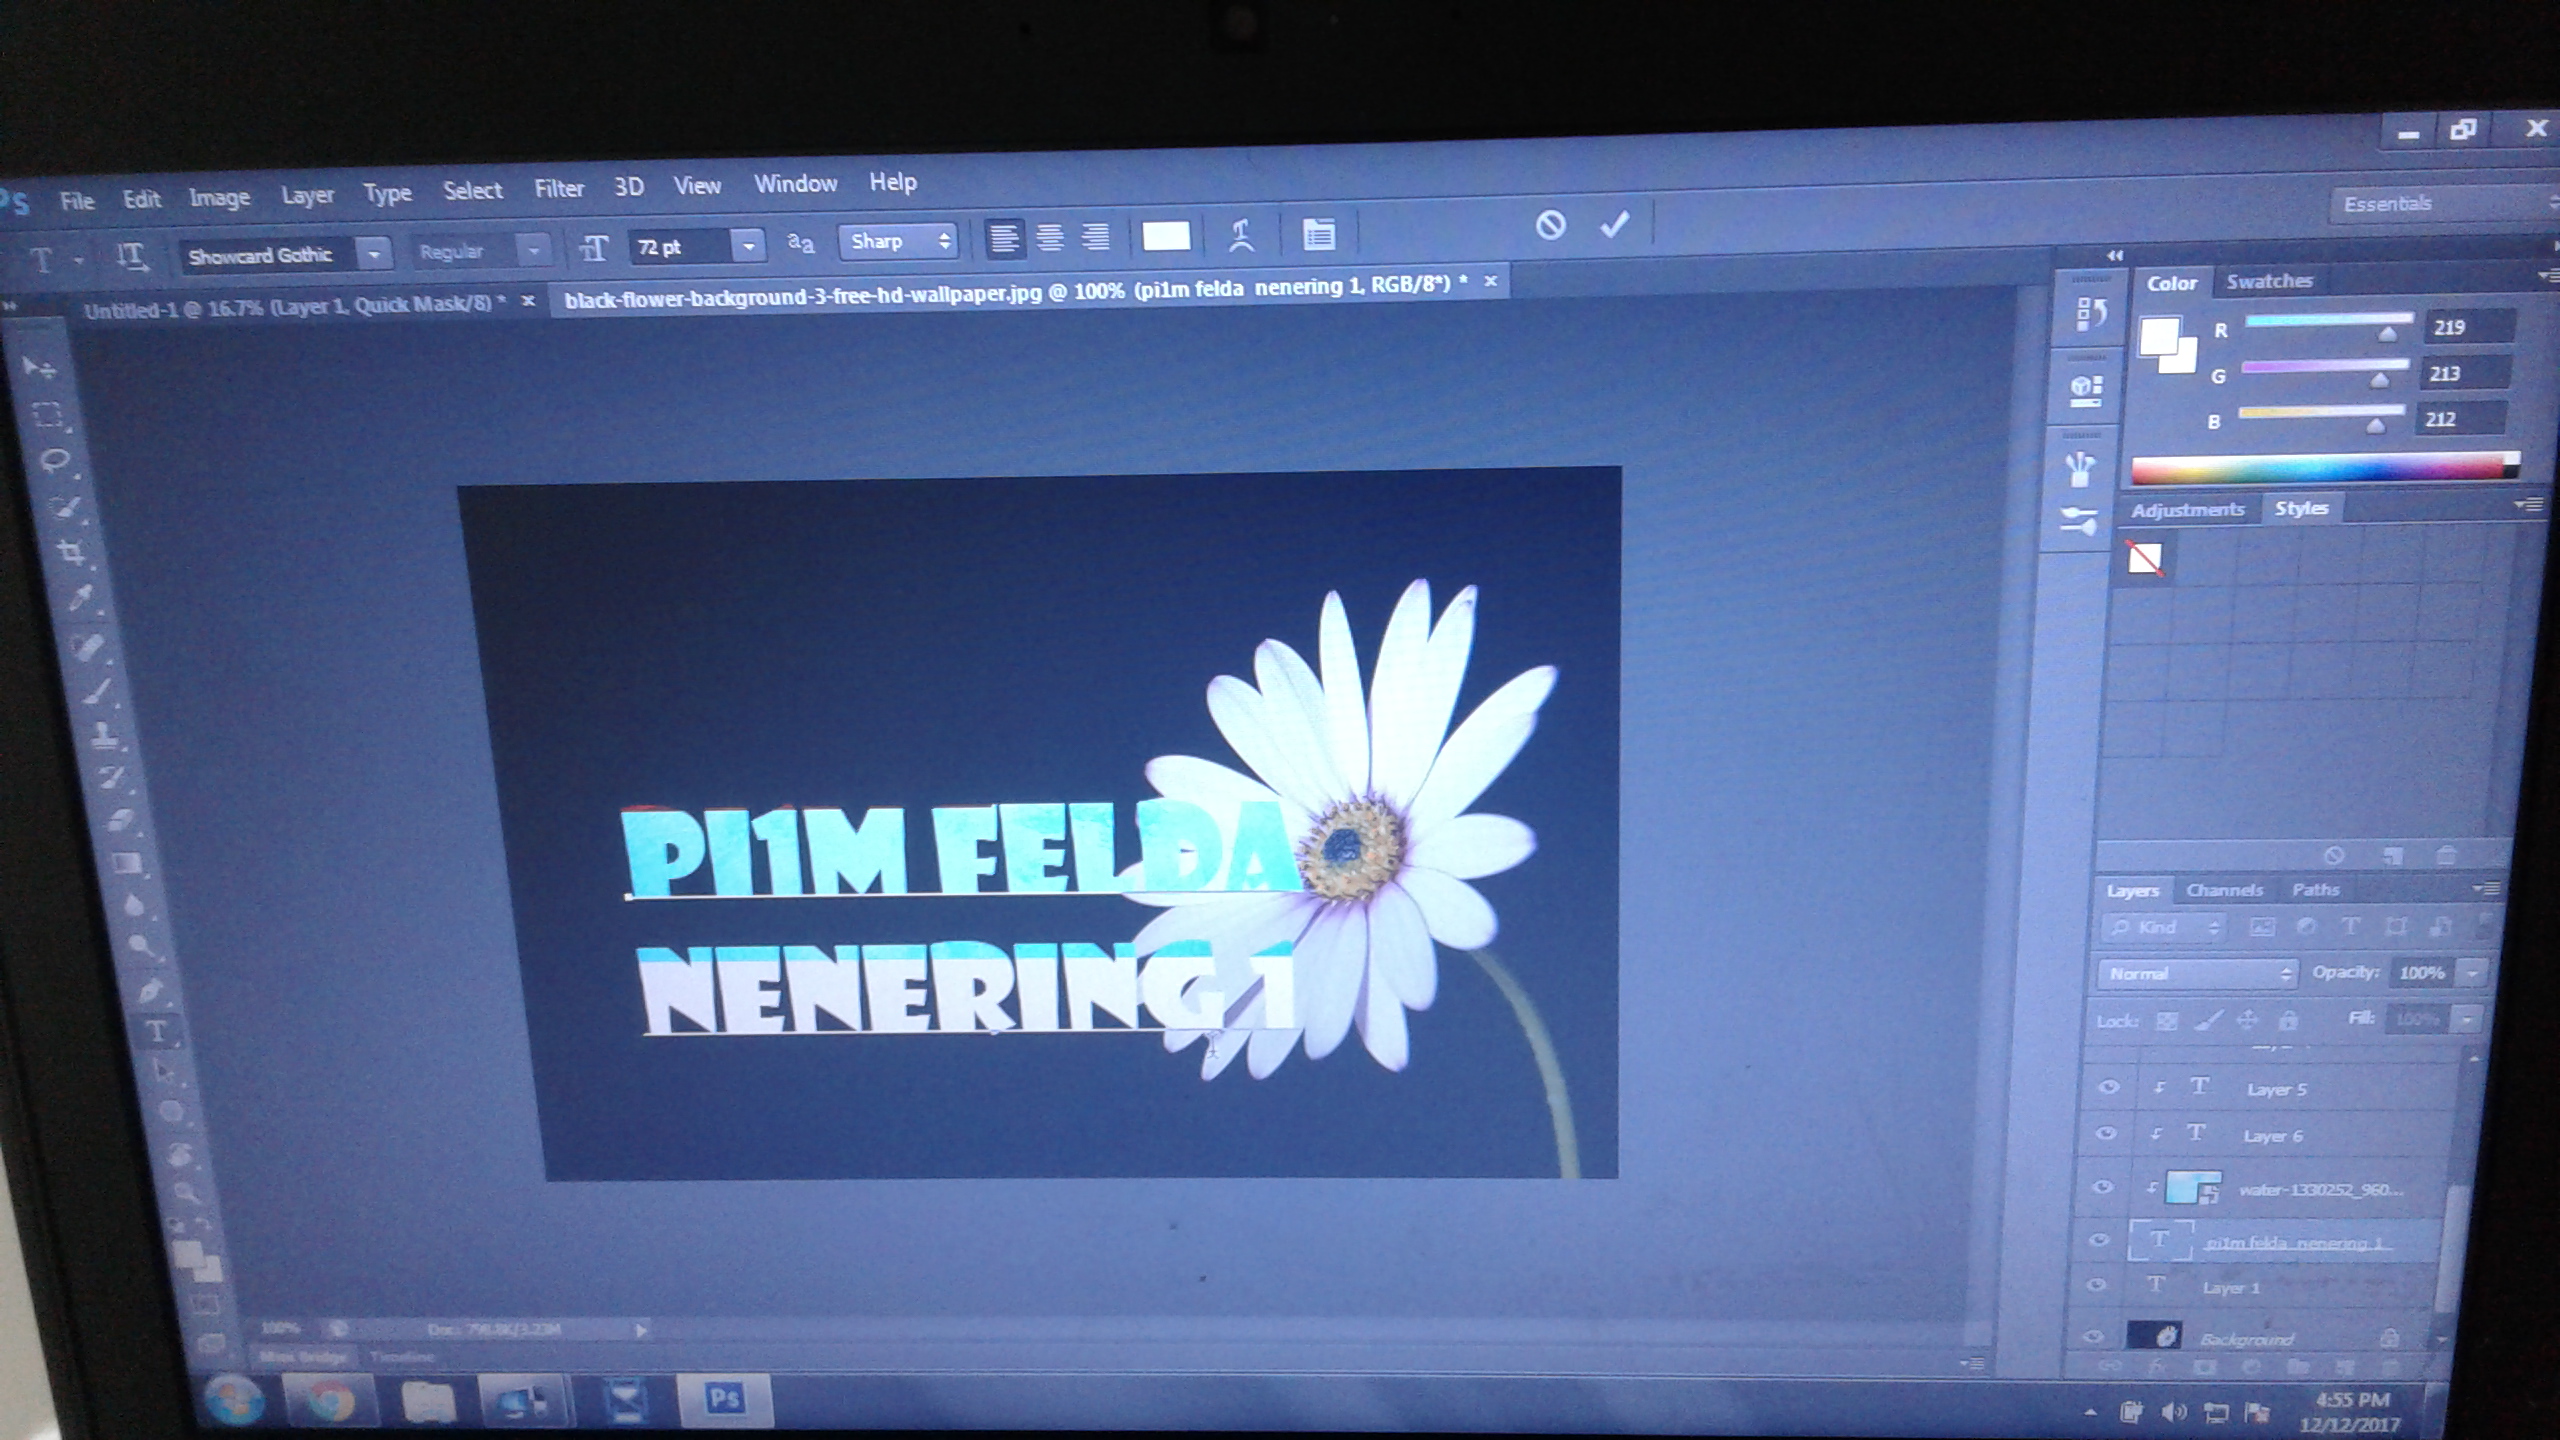
Task: Left-align the text
Action: point(1003,239)
